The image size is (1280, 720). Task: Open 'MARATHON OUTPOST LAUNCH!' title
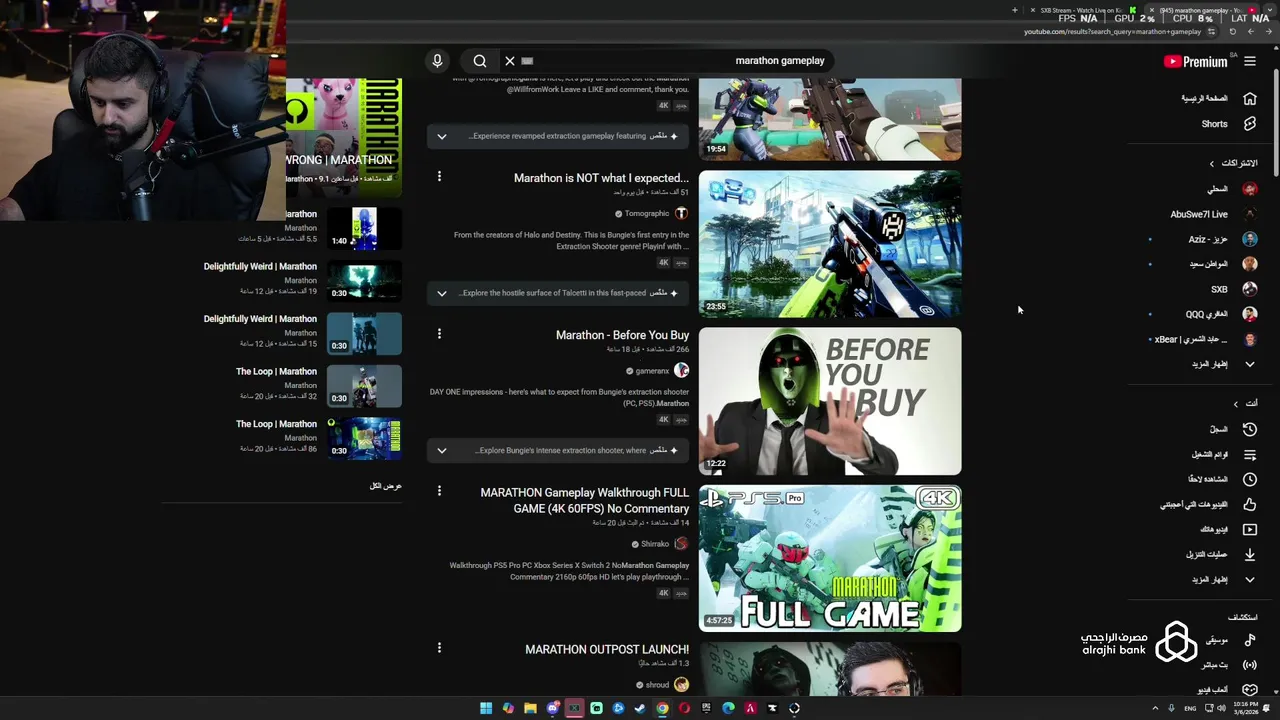point(607,649)
